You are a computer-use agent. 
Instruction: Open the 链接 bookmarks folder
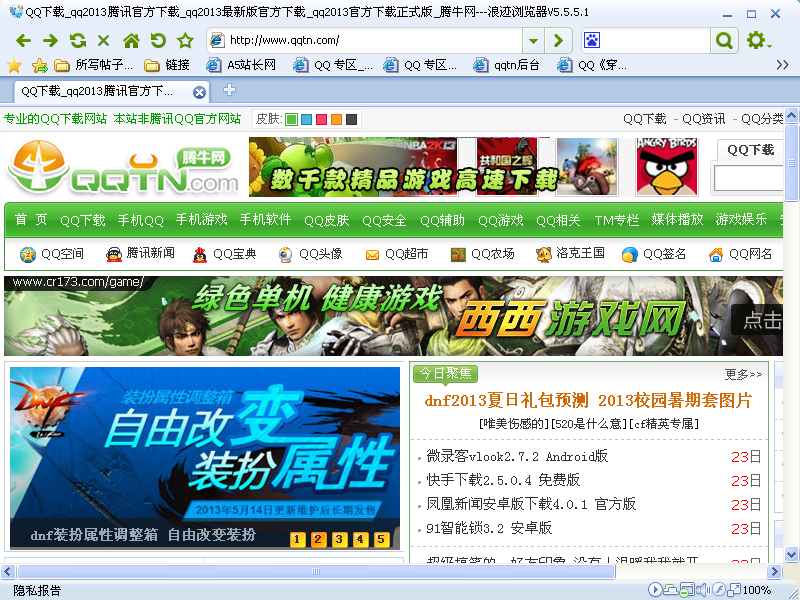pyautogui.click(x=167, y=65)
